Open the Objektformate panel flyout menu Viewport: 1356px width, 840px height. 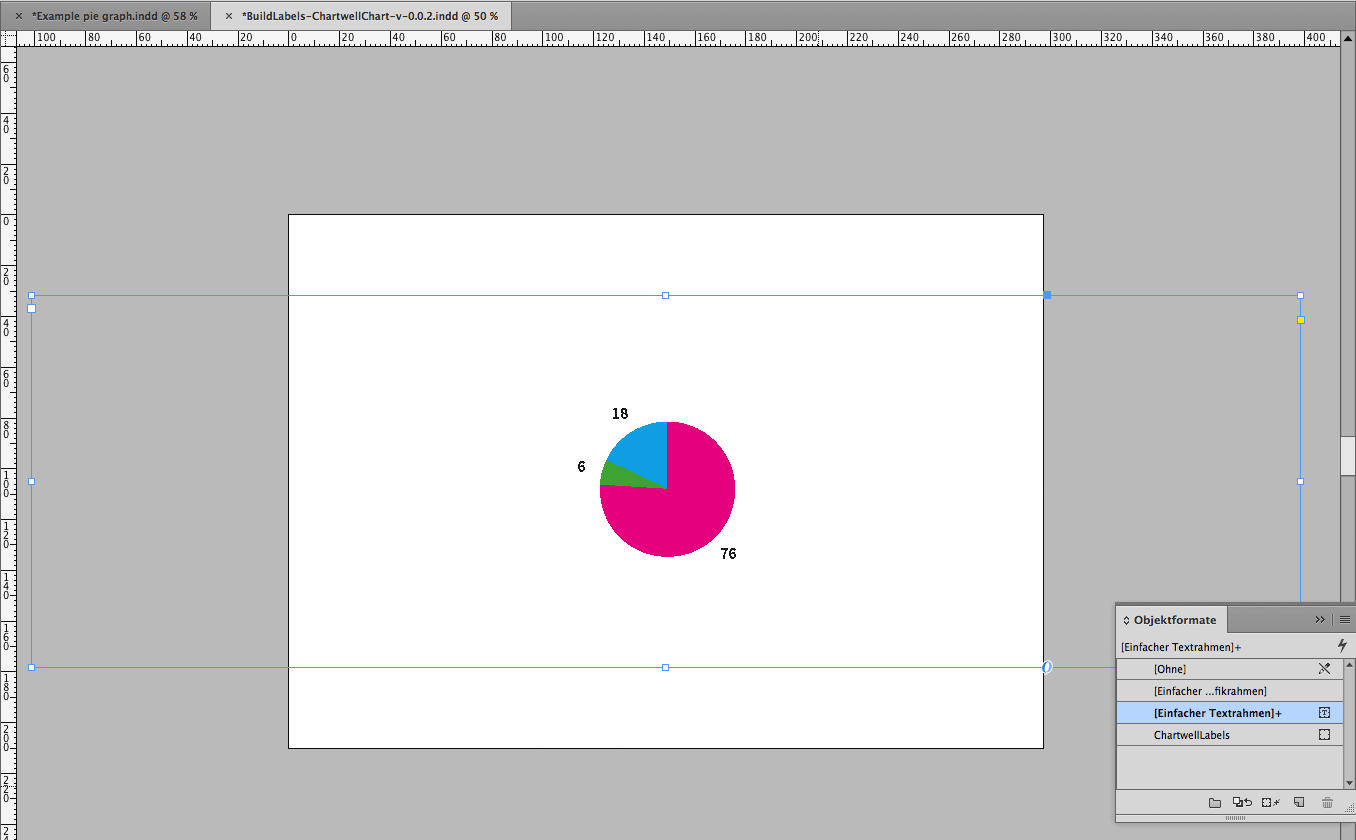point(1345,620)
